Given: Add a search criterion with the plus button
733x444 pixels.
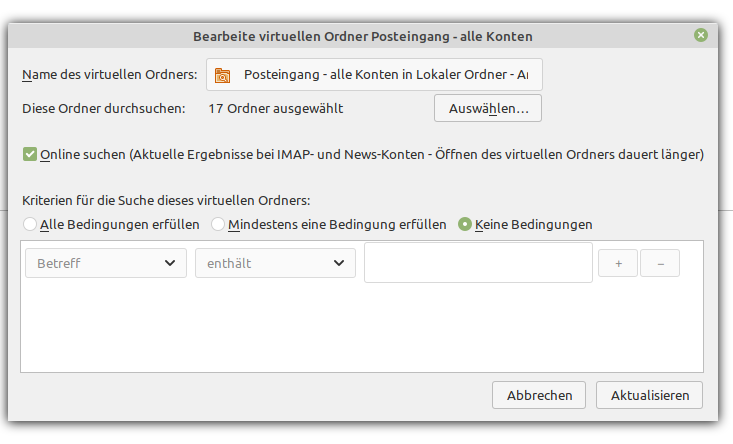Looking at the screenshot, I should click(x=618, y=263).
